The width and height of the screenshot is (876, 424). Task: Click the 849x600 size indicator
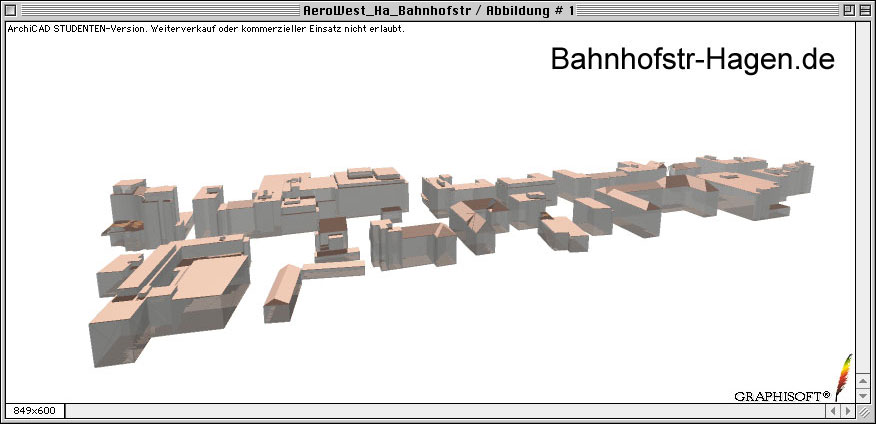[34, 411]
